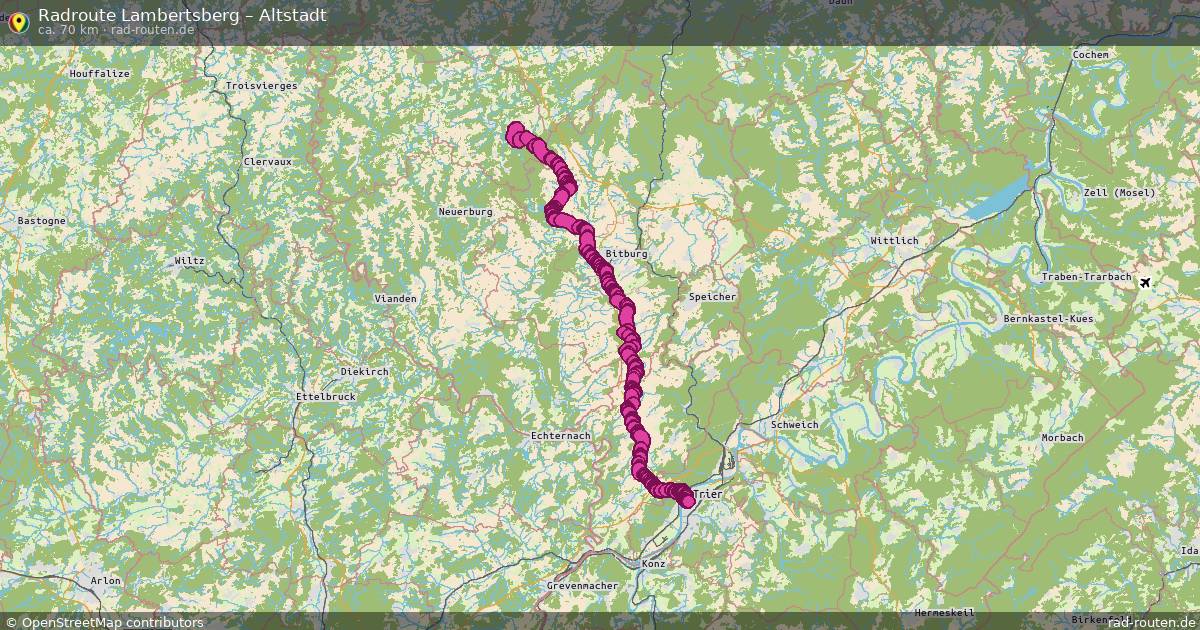Select the Bitburg town label

[x=627, y=254]
